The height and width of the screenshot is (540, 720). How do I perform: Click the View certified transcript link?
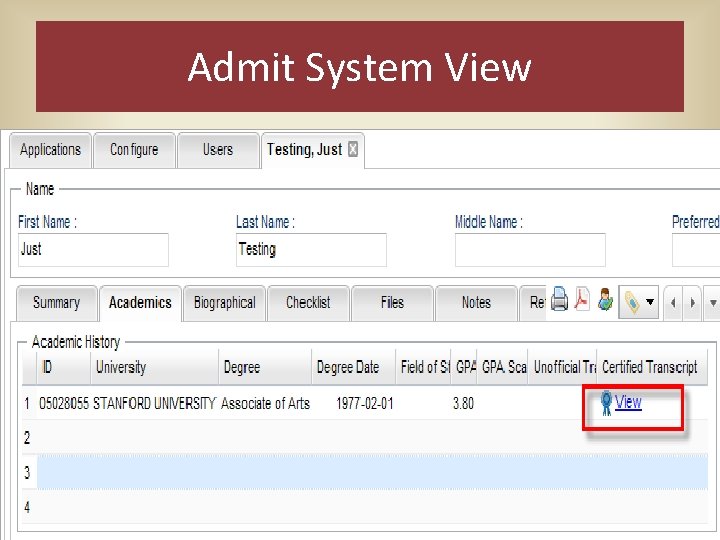point(628,402)
